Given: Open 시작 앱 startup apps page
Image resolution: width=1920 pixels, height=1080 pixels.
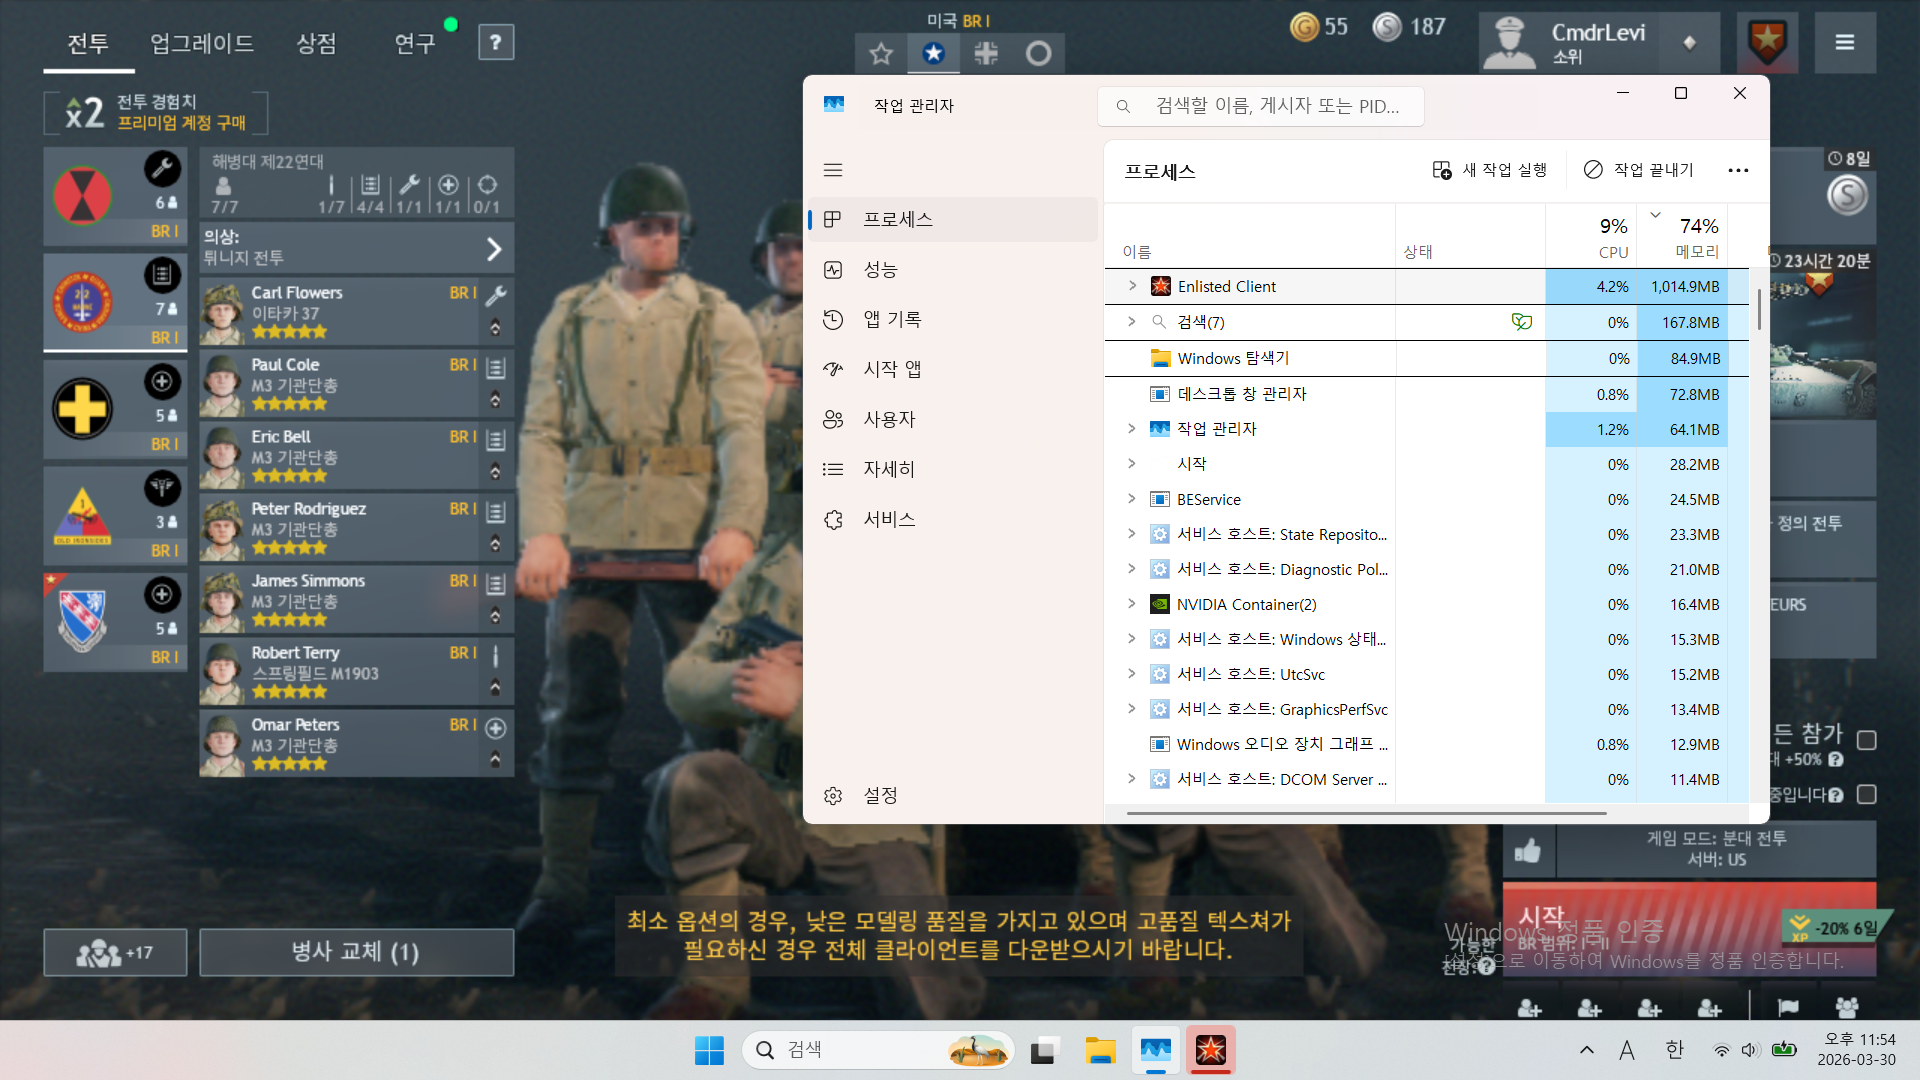Looking at the screenshot, I should pos(891,370).
